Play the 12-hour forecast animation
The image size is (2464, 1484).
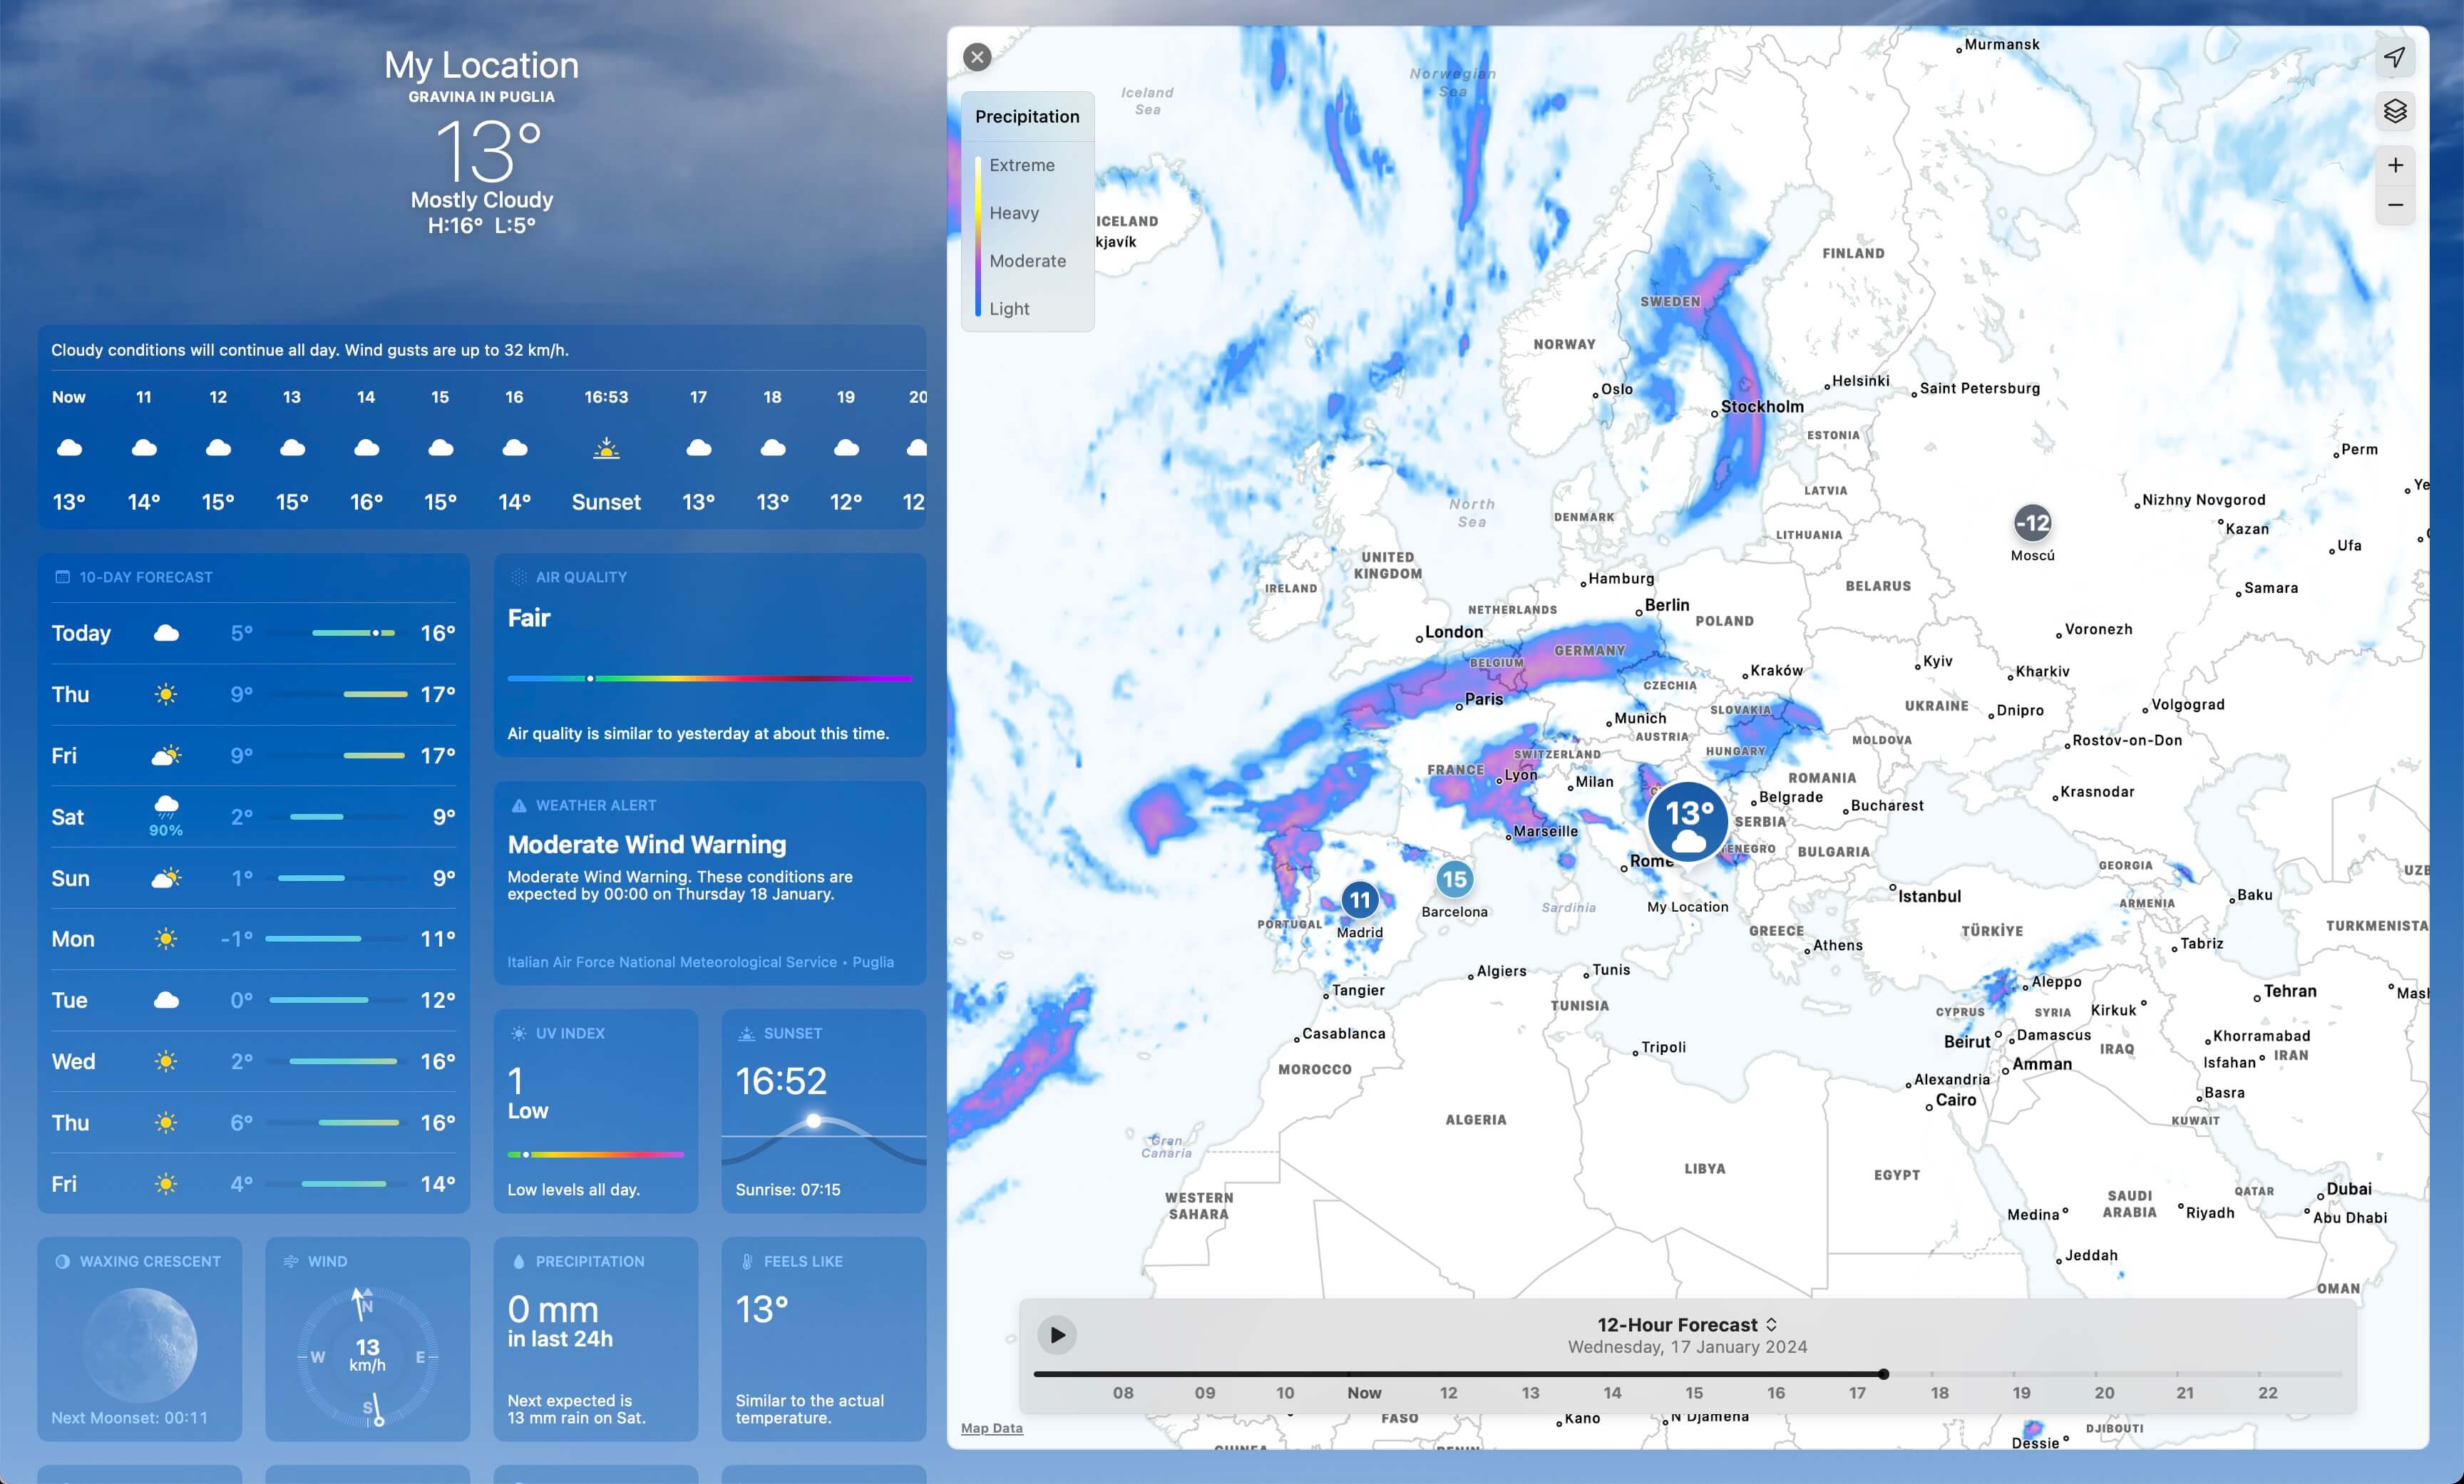coord(1057,1334)
